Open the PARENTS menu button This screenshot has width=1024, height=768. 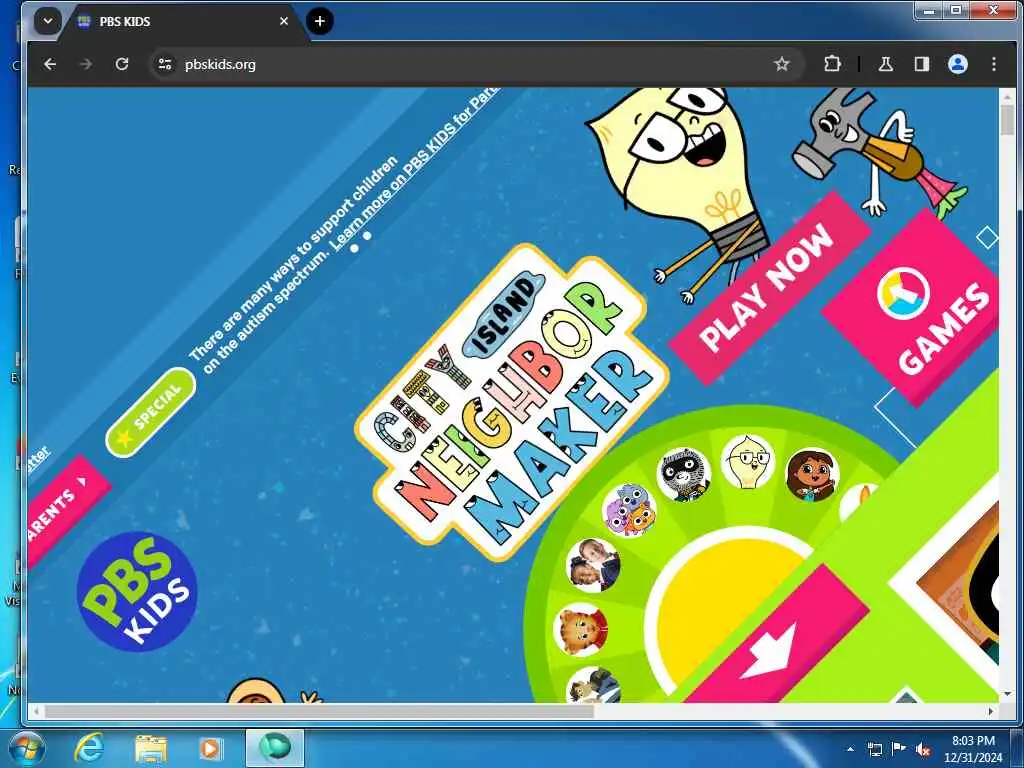65,513
